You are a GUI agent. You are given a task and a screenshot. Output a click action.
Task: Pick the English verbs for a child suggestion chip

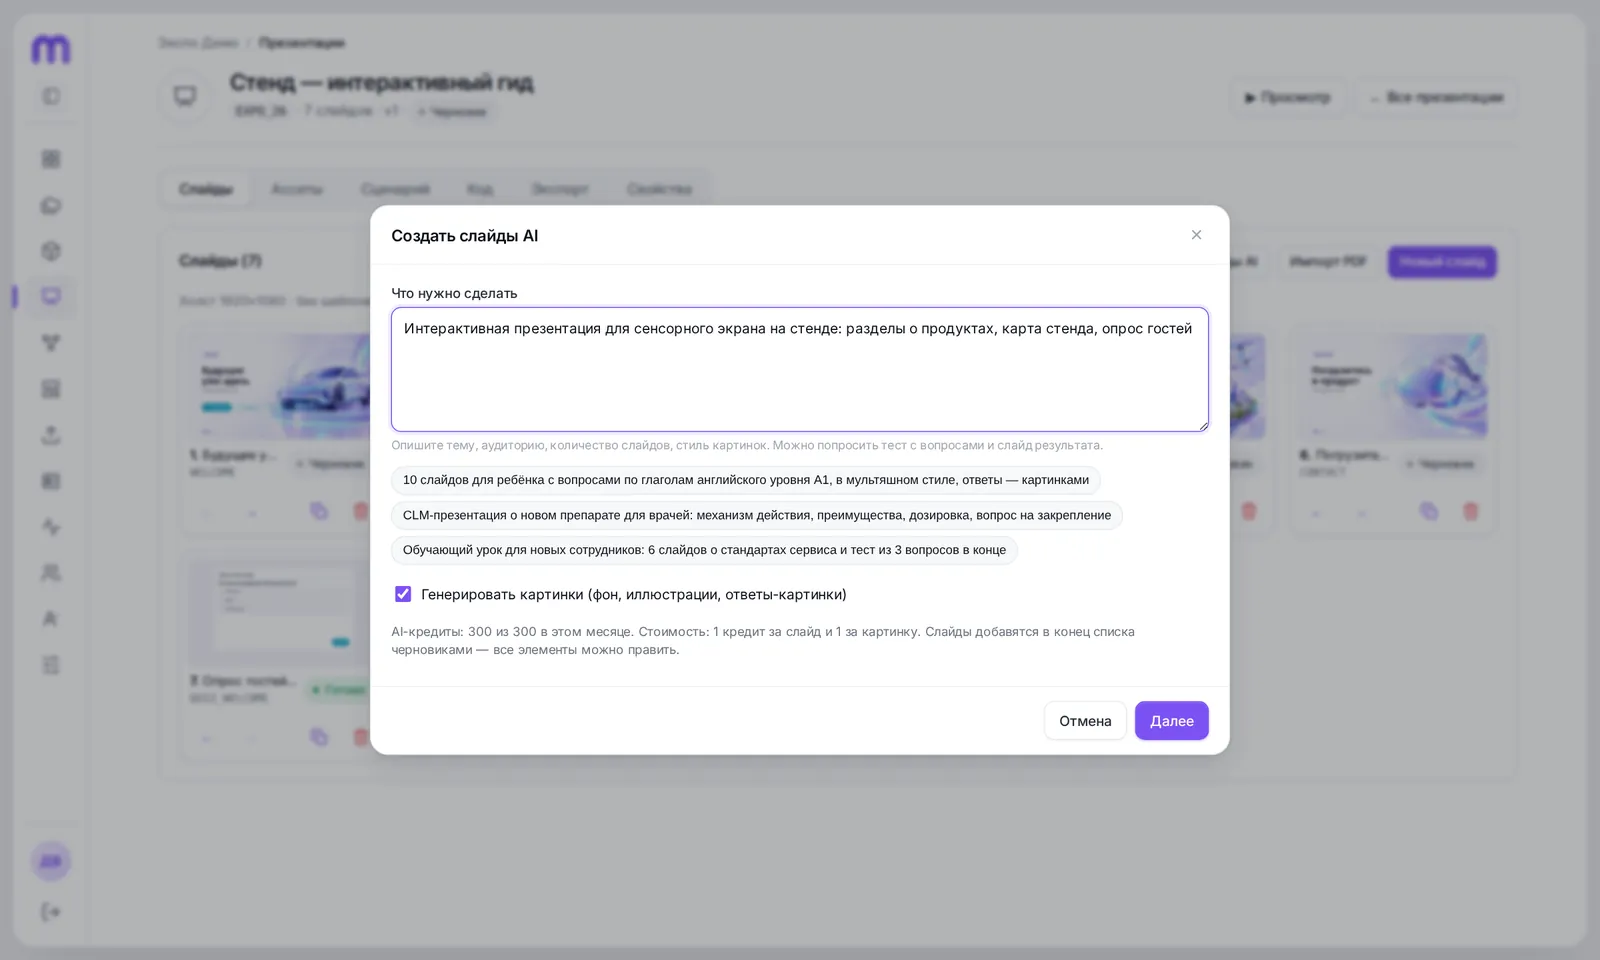click(x=746, y=480)
